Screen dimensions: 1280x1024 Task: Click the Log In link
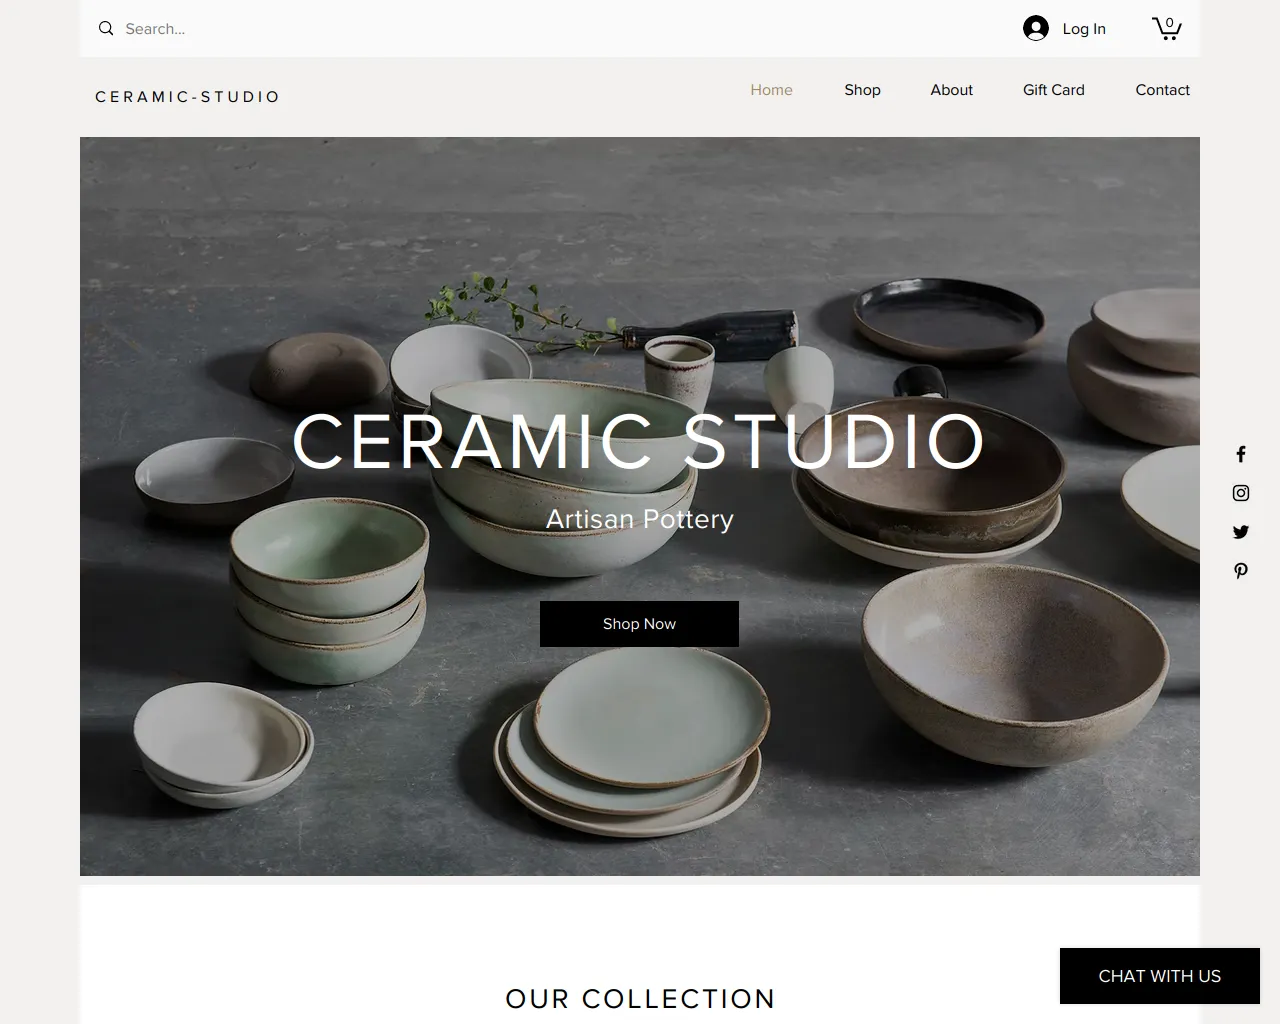point(1084,29)
